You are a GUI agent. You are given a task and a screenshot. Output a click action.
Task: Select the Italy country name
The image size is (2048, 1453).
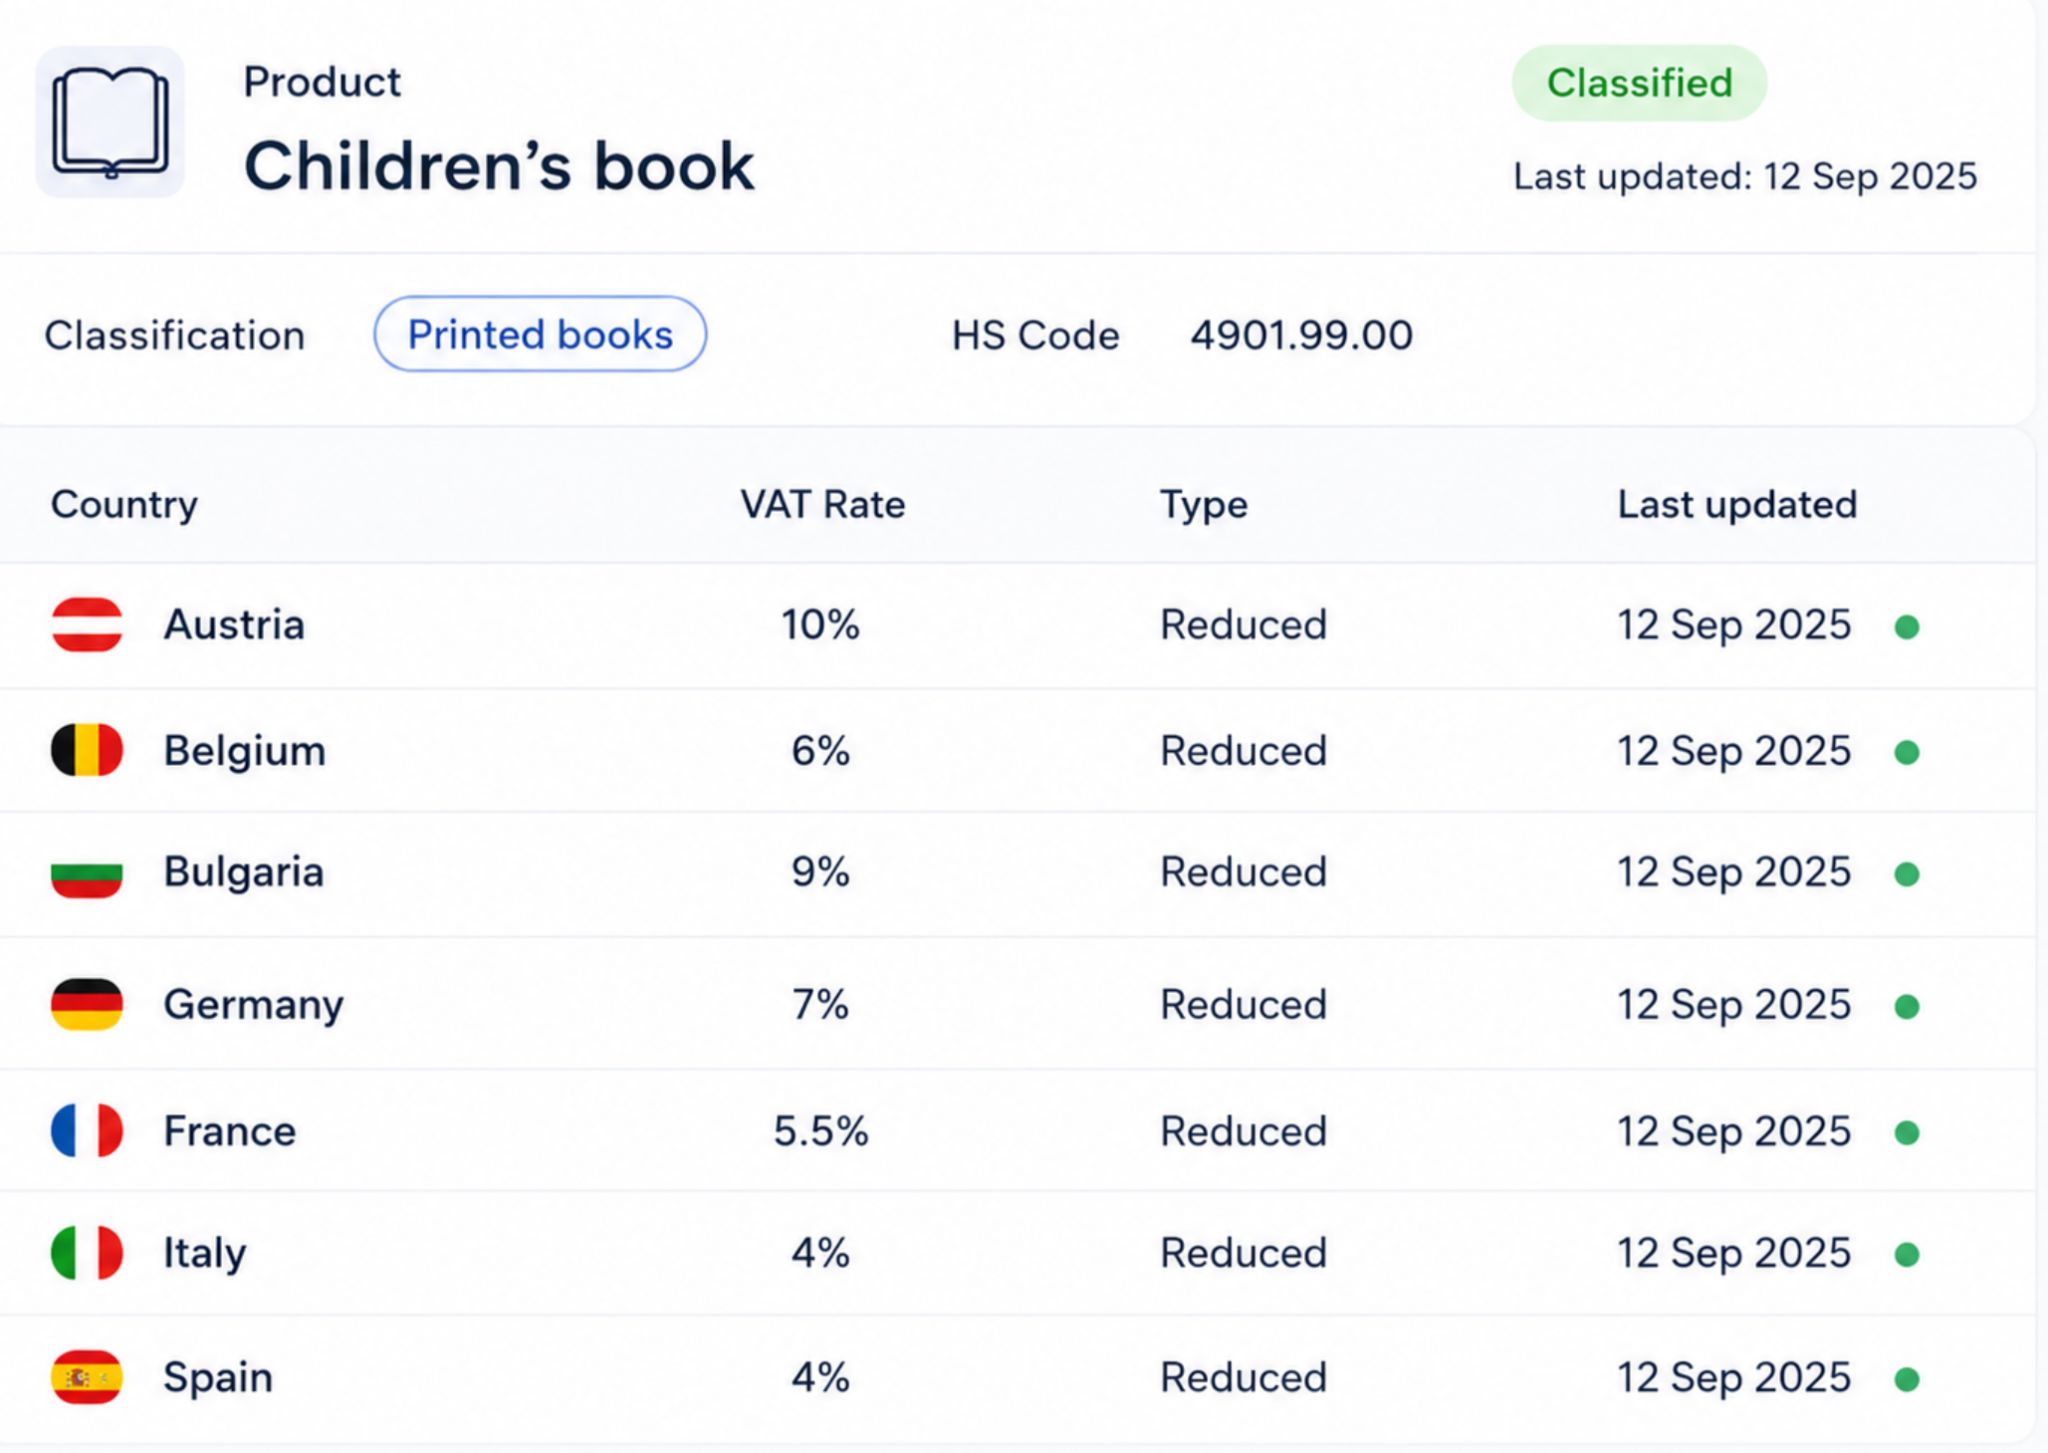click(x=205, y=1253)
